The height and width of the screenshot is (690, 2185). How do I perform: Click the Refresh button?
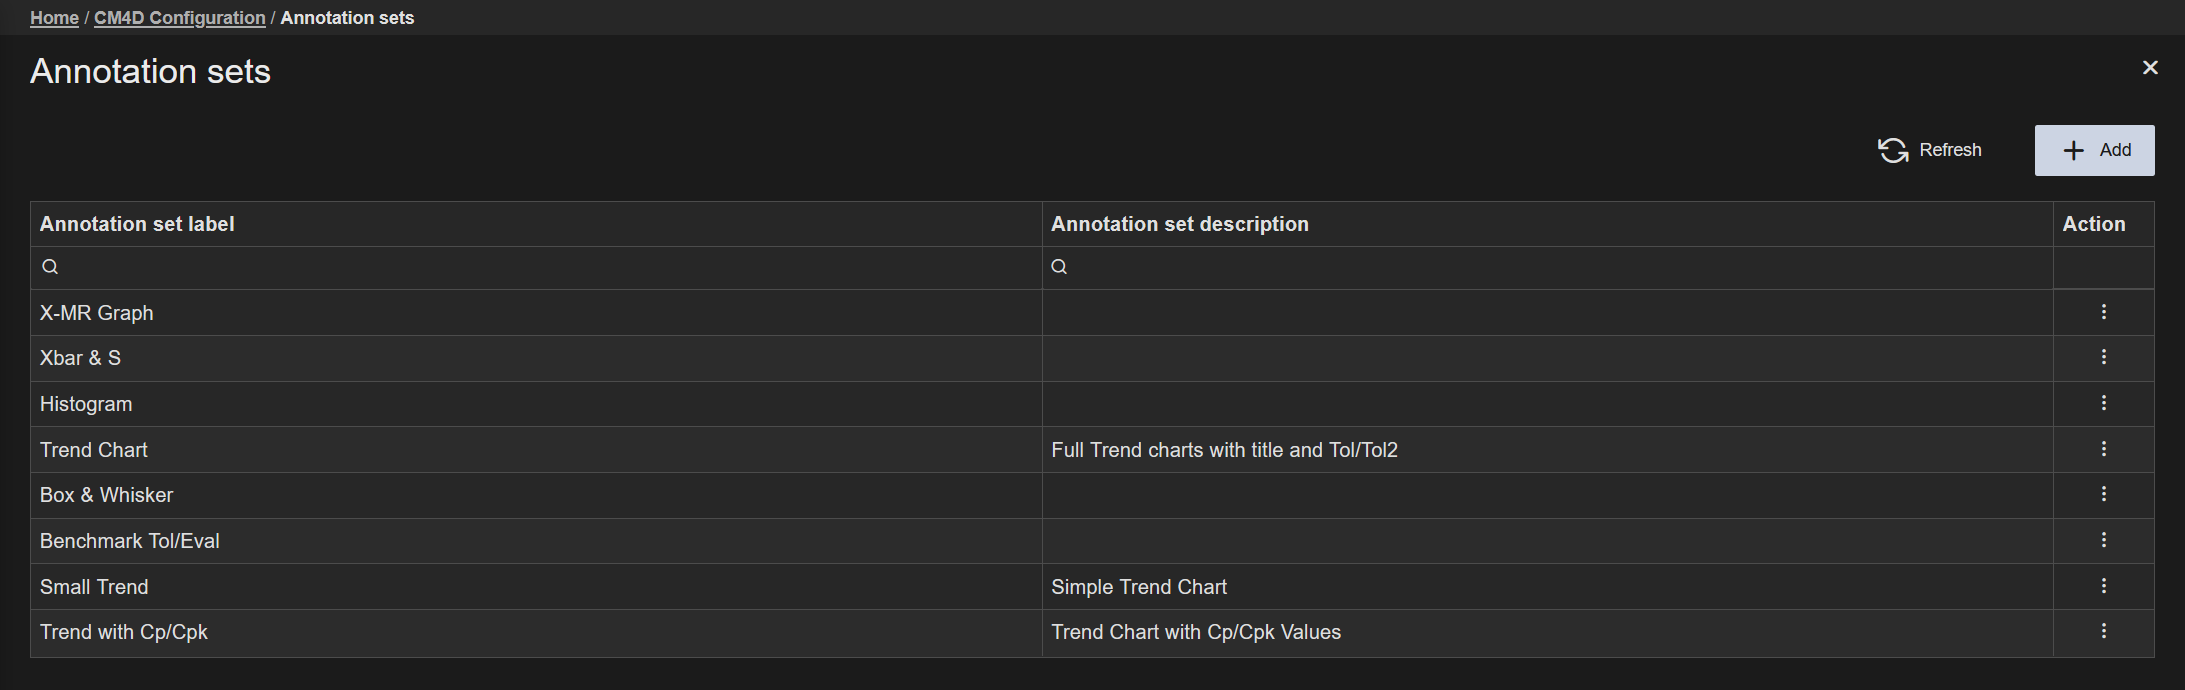pyautogui.click(x=1929, y=150)
